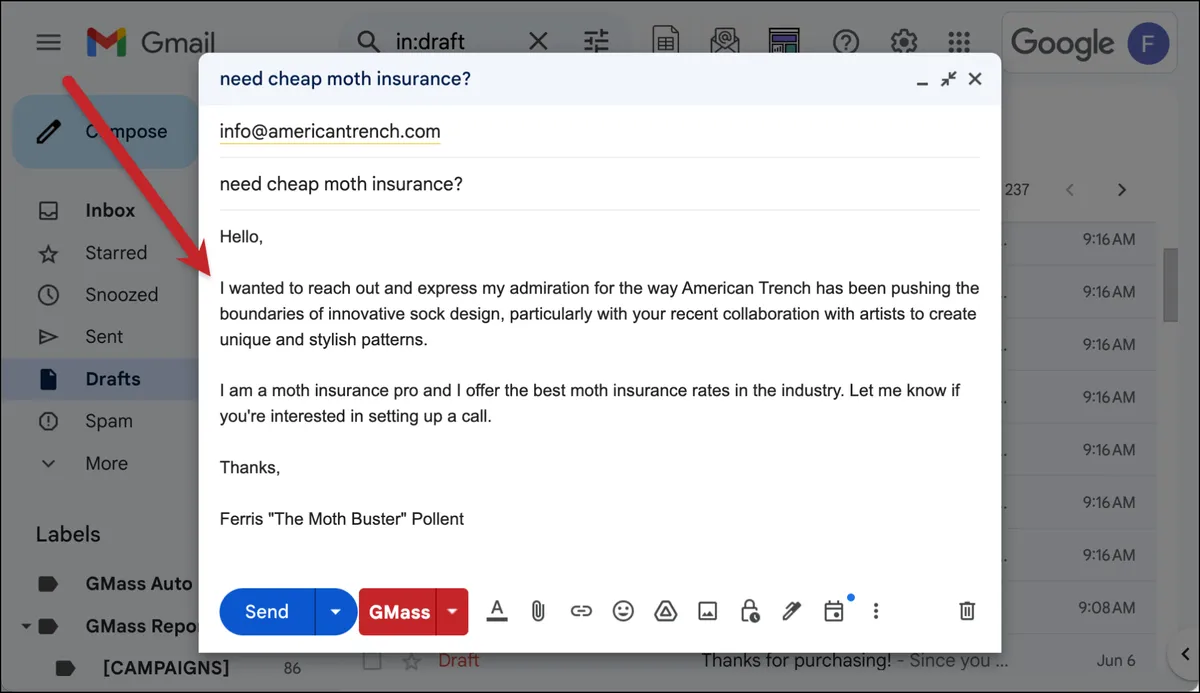The image size is (1200, 693).
Task: Open the Gmail main menu hamburger icon
Action: tap(48, 42)
